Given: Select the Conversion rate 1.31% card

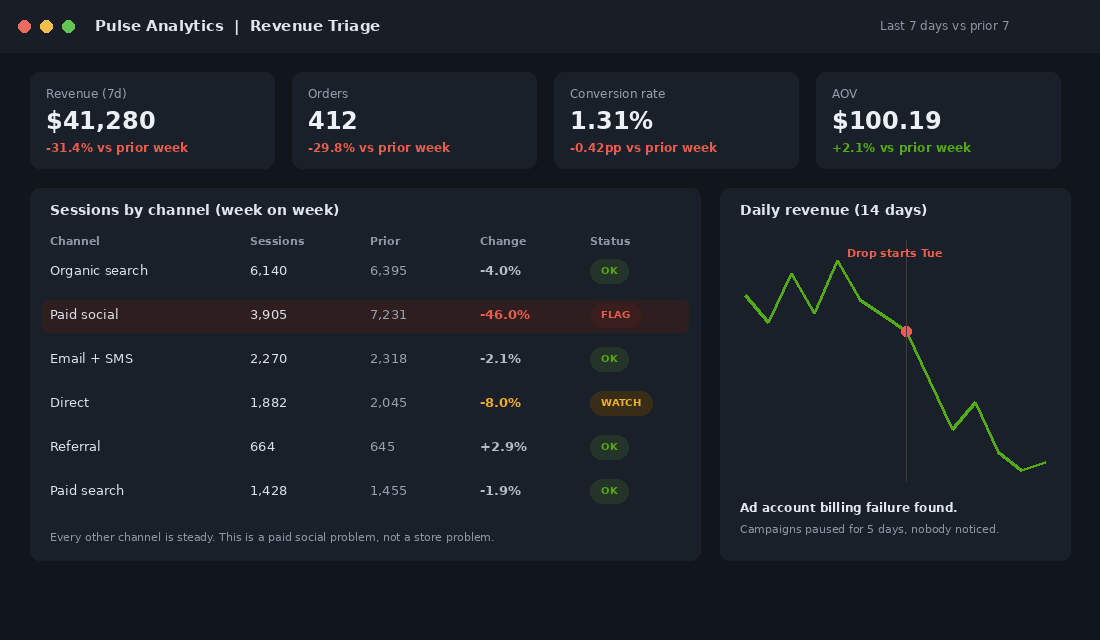Looking at the screenshot, I should (x=676, y=120).
